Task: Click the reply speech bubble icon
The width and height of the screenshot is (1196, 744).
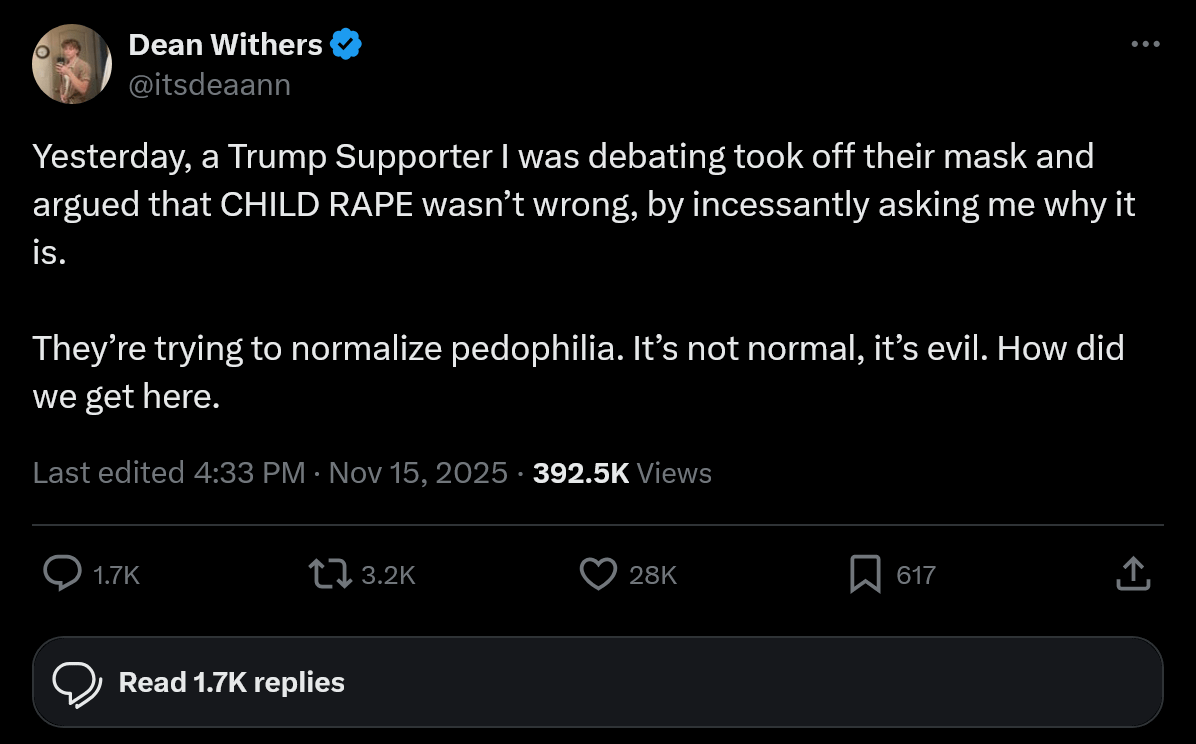Action: point(63,574)
